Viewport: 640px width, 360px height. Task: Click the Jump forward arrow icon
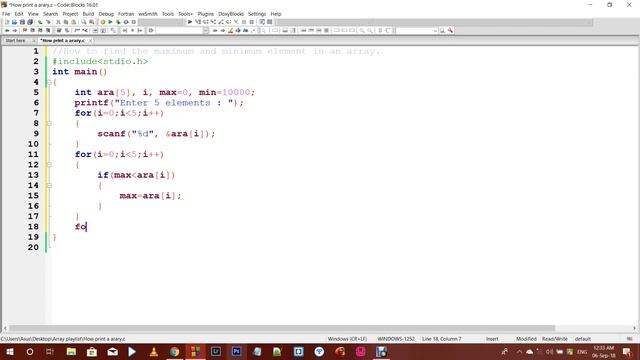(x=14, y=31)
